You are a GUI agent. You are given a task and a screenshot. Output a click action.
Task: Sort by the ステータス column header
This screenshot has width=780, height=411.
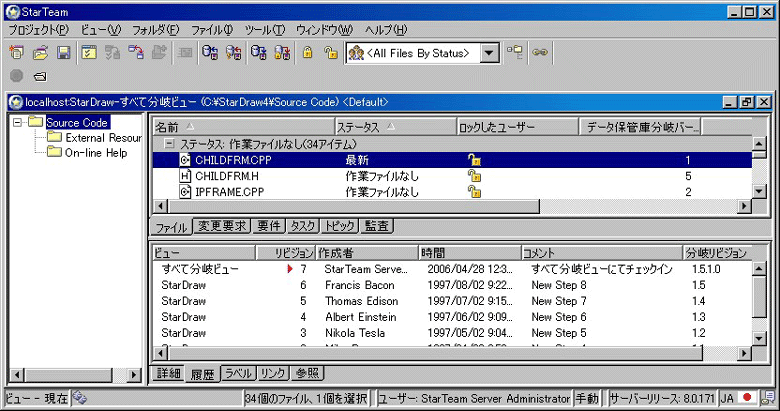395,127
